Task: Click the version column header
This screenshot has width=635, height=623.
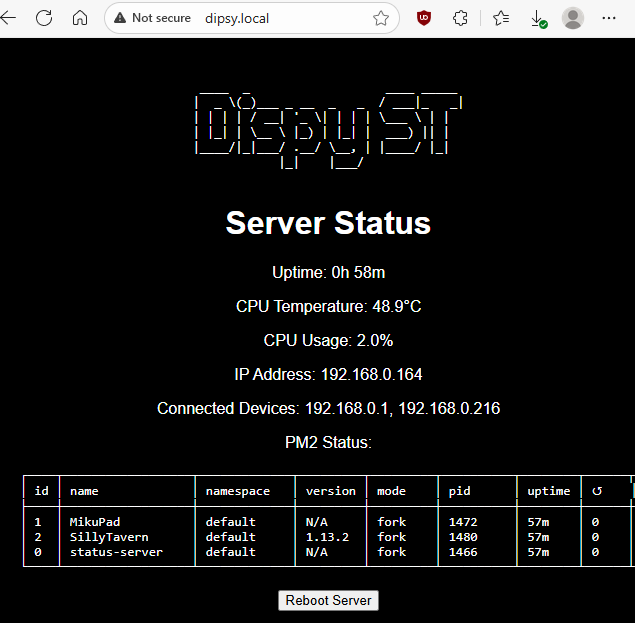Action: pyautogui.click(x=331, y=491)
